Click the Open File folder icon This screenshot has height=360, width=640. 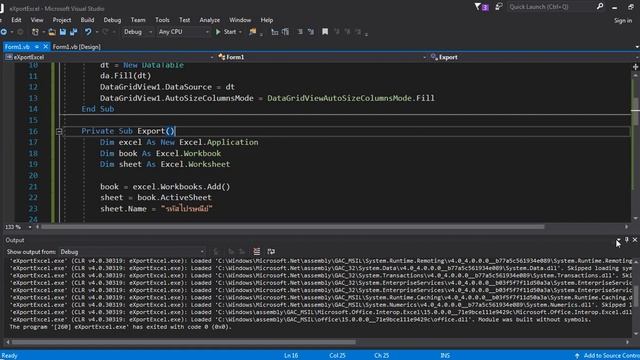pos(52,32)
